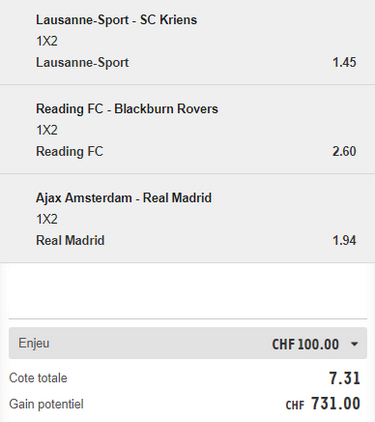This screenshot has width=375, height=422.
Task: Select the Reading FC pick under second match
Action: coord(70,151)
